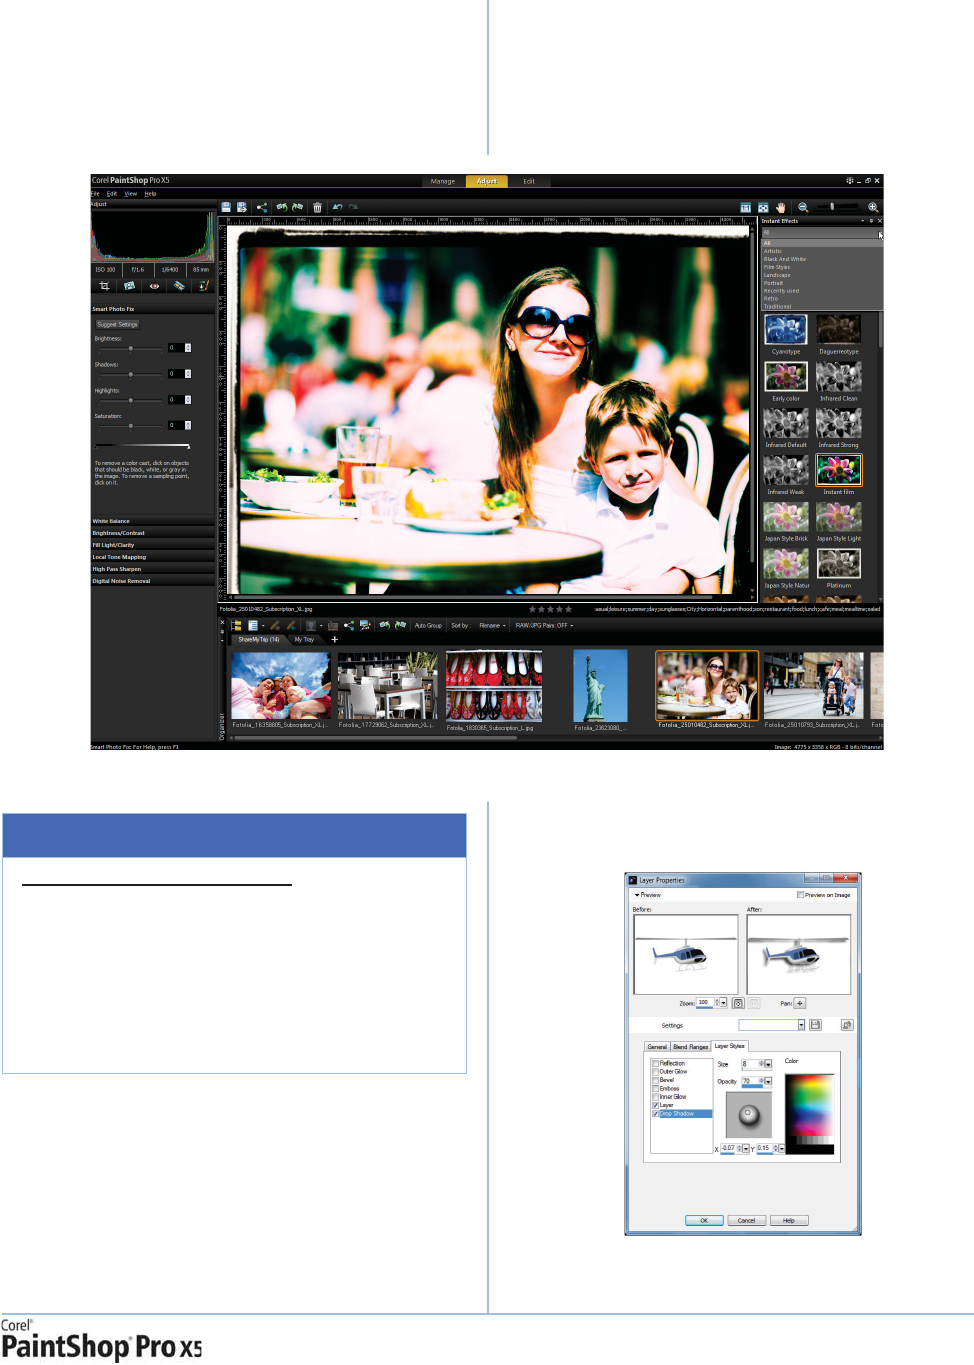Select the Crop tool in Adjust panel
This screenshot has width=974, height=1365.
[104, 286]
